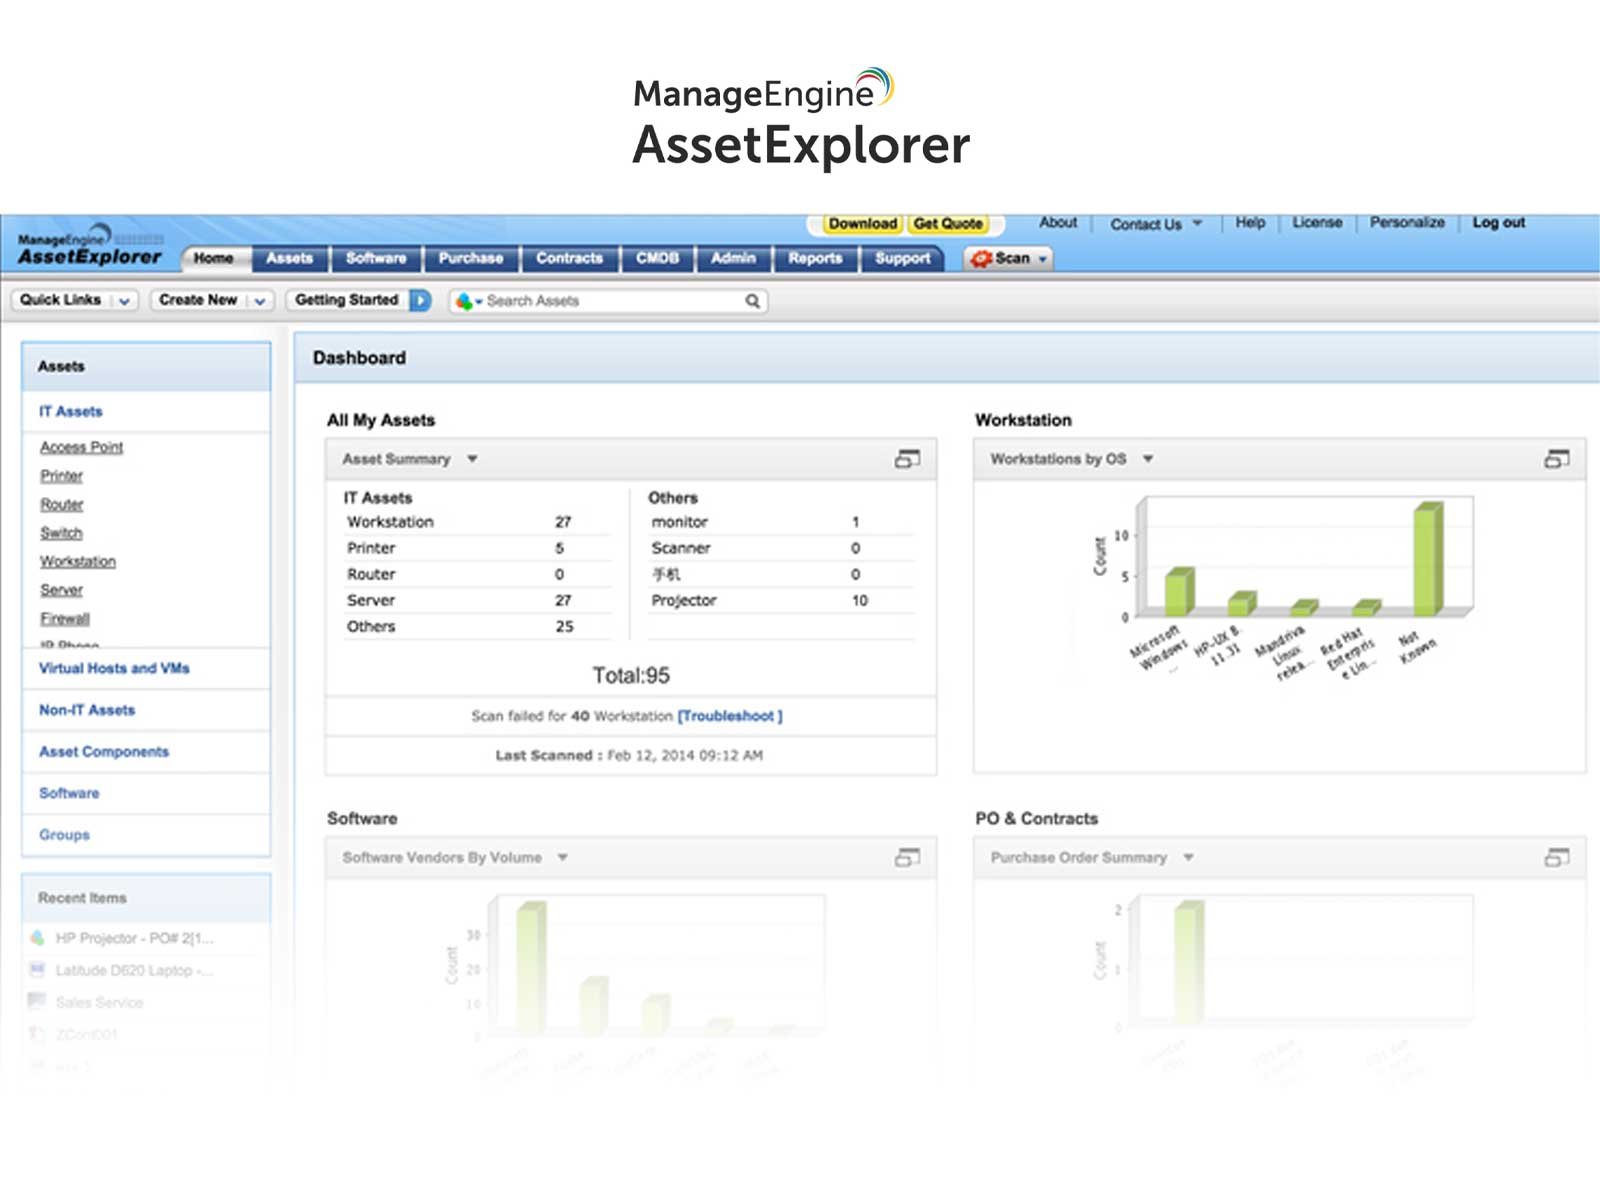This screenshot has height=1178, width=1600.
Task: Click the AssetExplorer logo
Action: pos(90,247)
